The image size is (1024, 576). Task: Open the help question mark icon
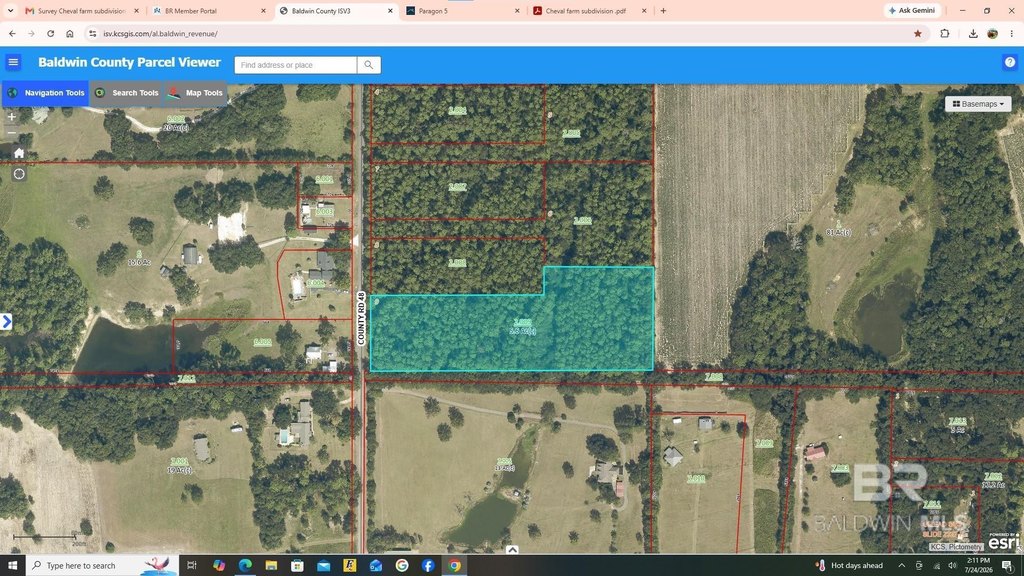(x=1010, y=63)
